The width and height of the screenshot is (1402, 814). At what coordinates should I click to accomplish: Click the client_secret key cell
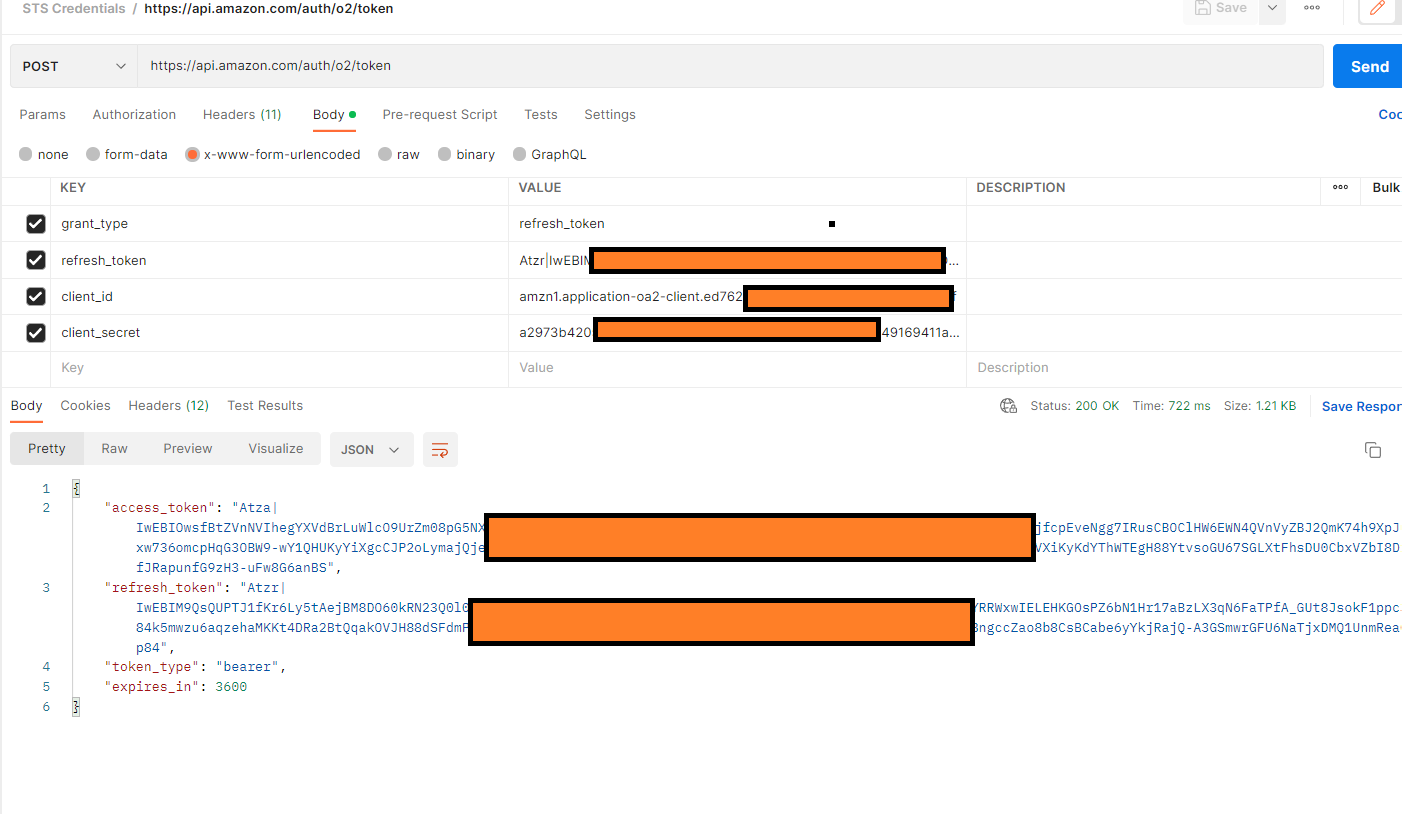280,332
